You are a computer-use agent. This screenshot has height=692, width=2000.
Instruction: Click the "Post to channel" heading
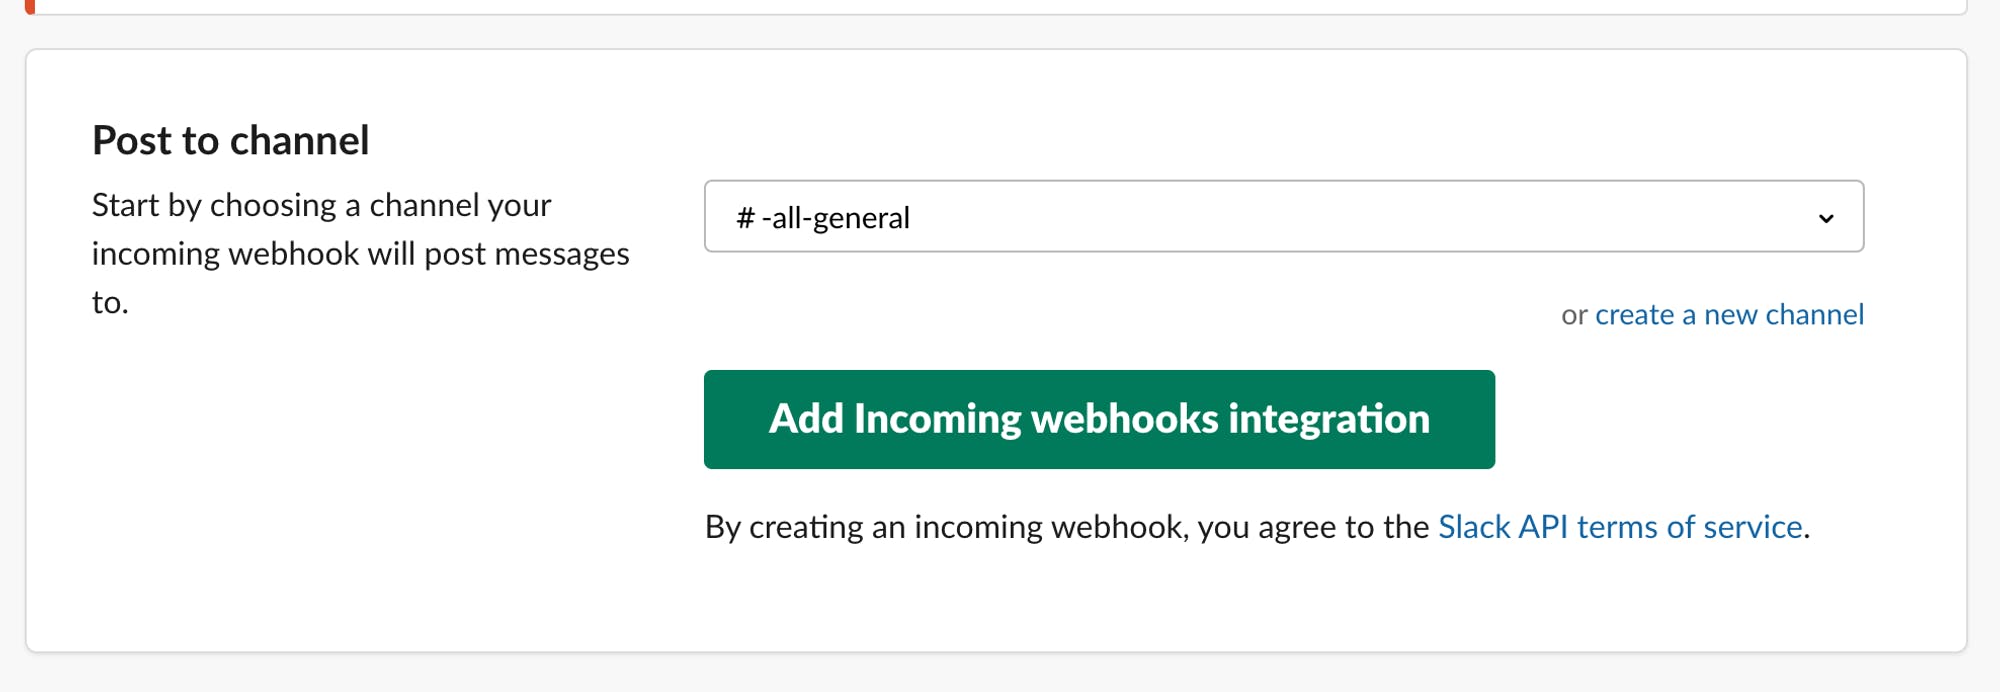231,141
